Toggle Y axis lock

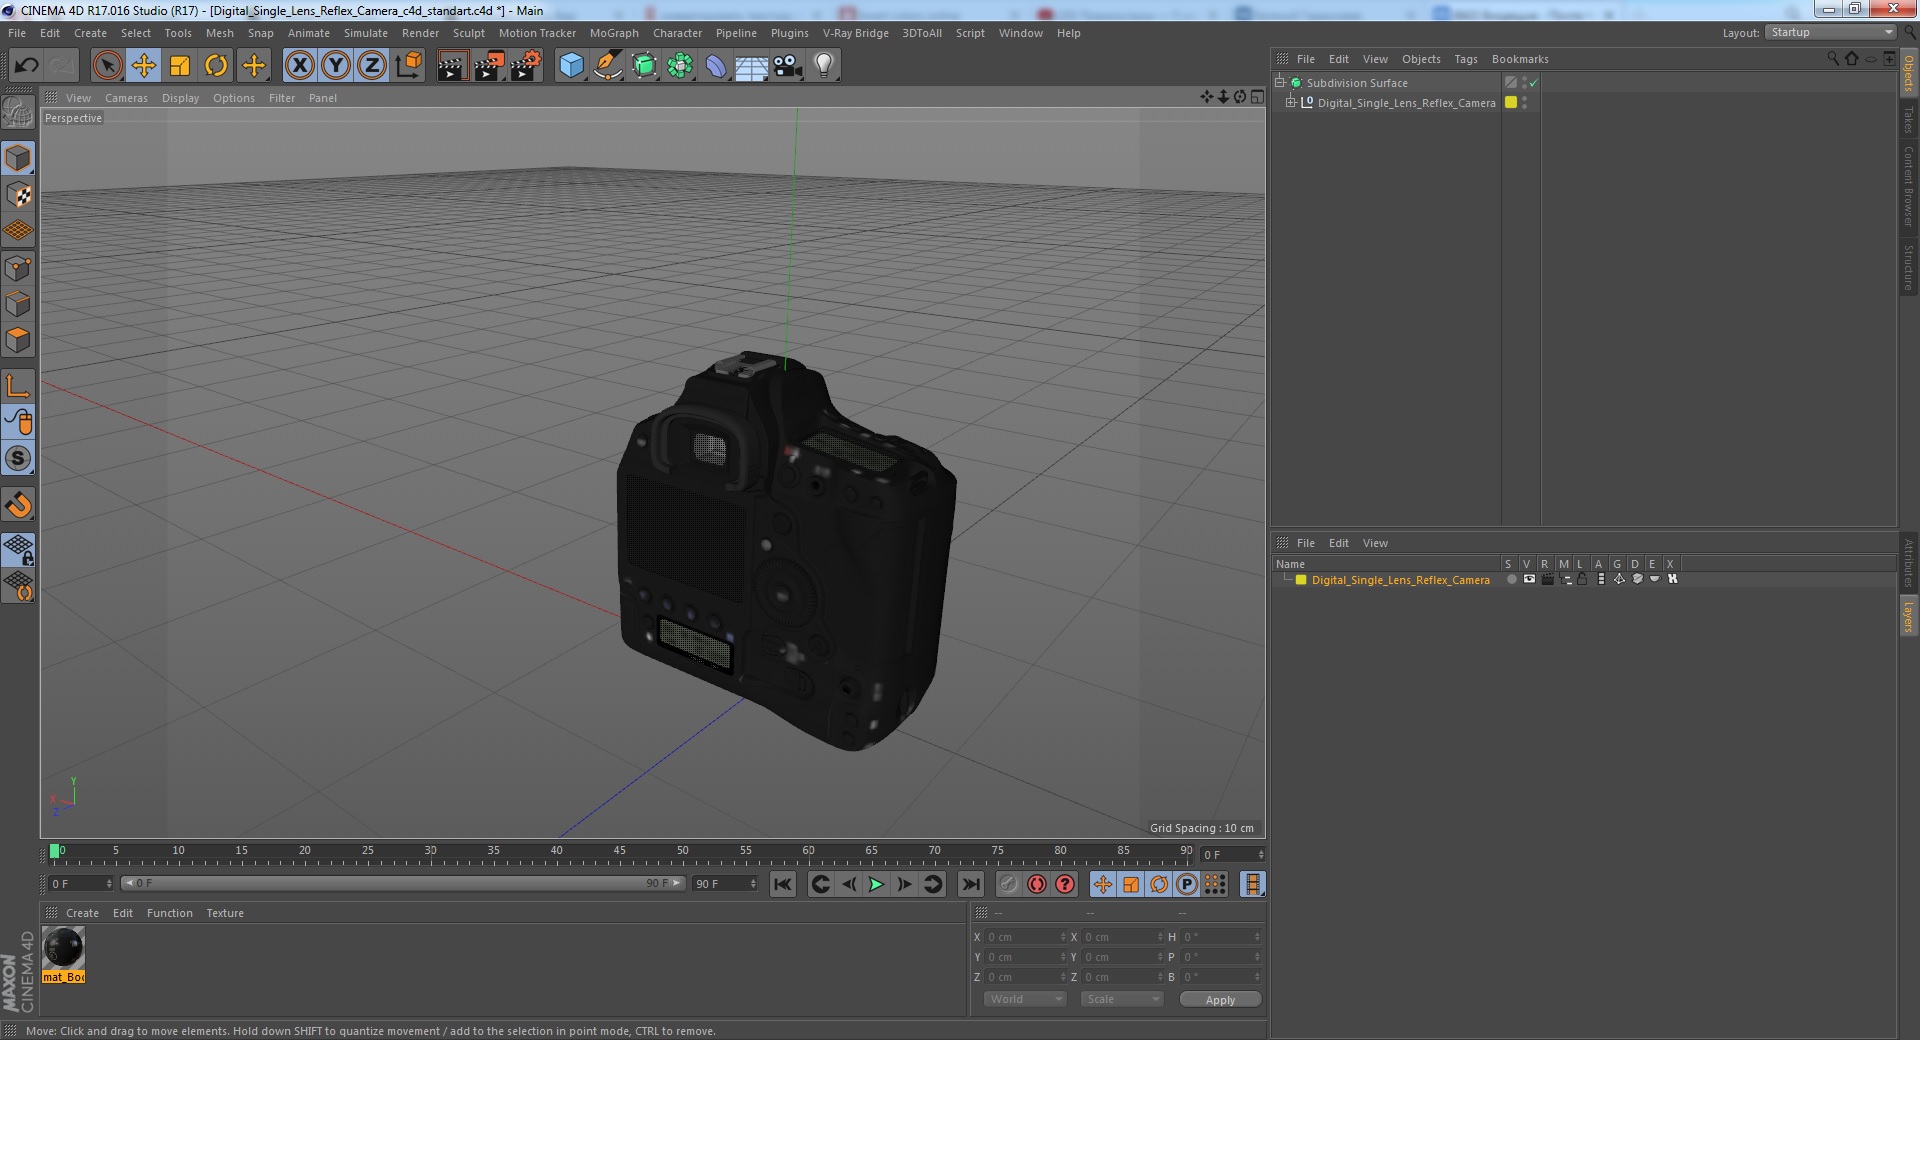336,66
